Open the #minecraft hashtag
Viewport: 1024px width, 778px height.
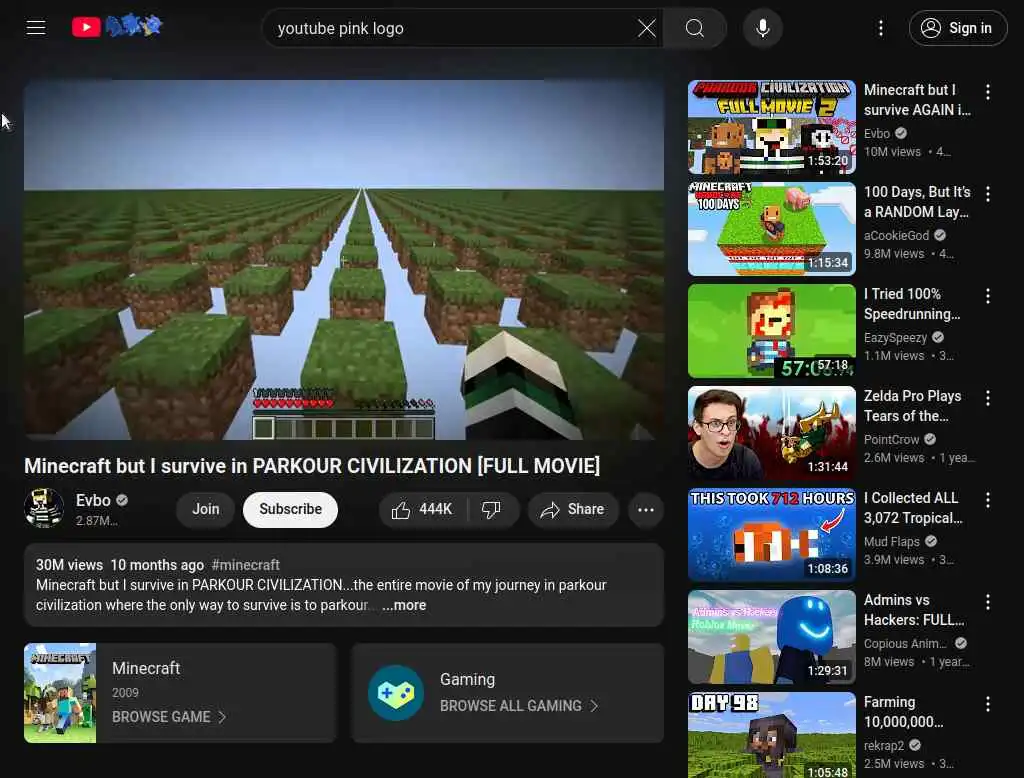point(246,565)
